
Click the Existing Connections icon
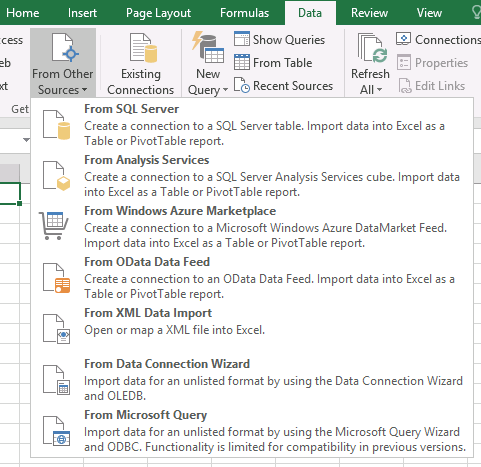[143, 48]
